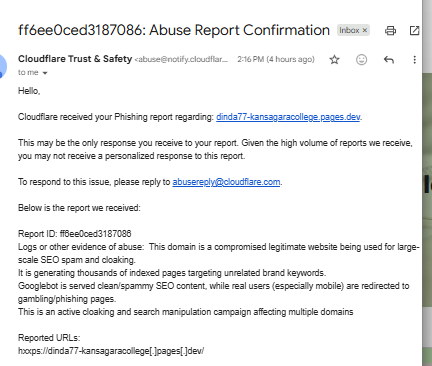Add an emoji reaction to the email
Screen dimensions: 432x366
coord(361,60)
